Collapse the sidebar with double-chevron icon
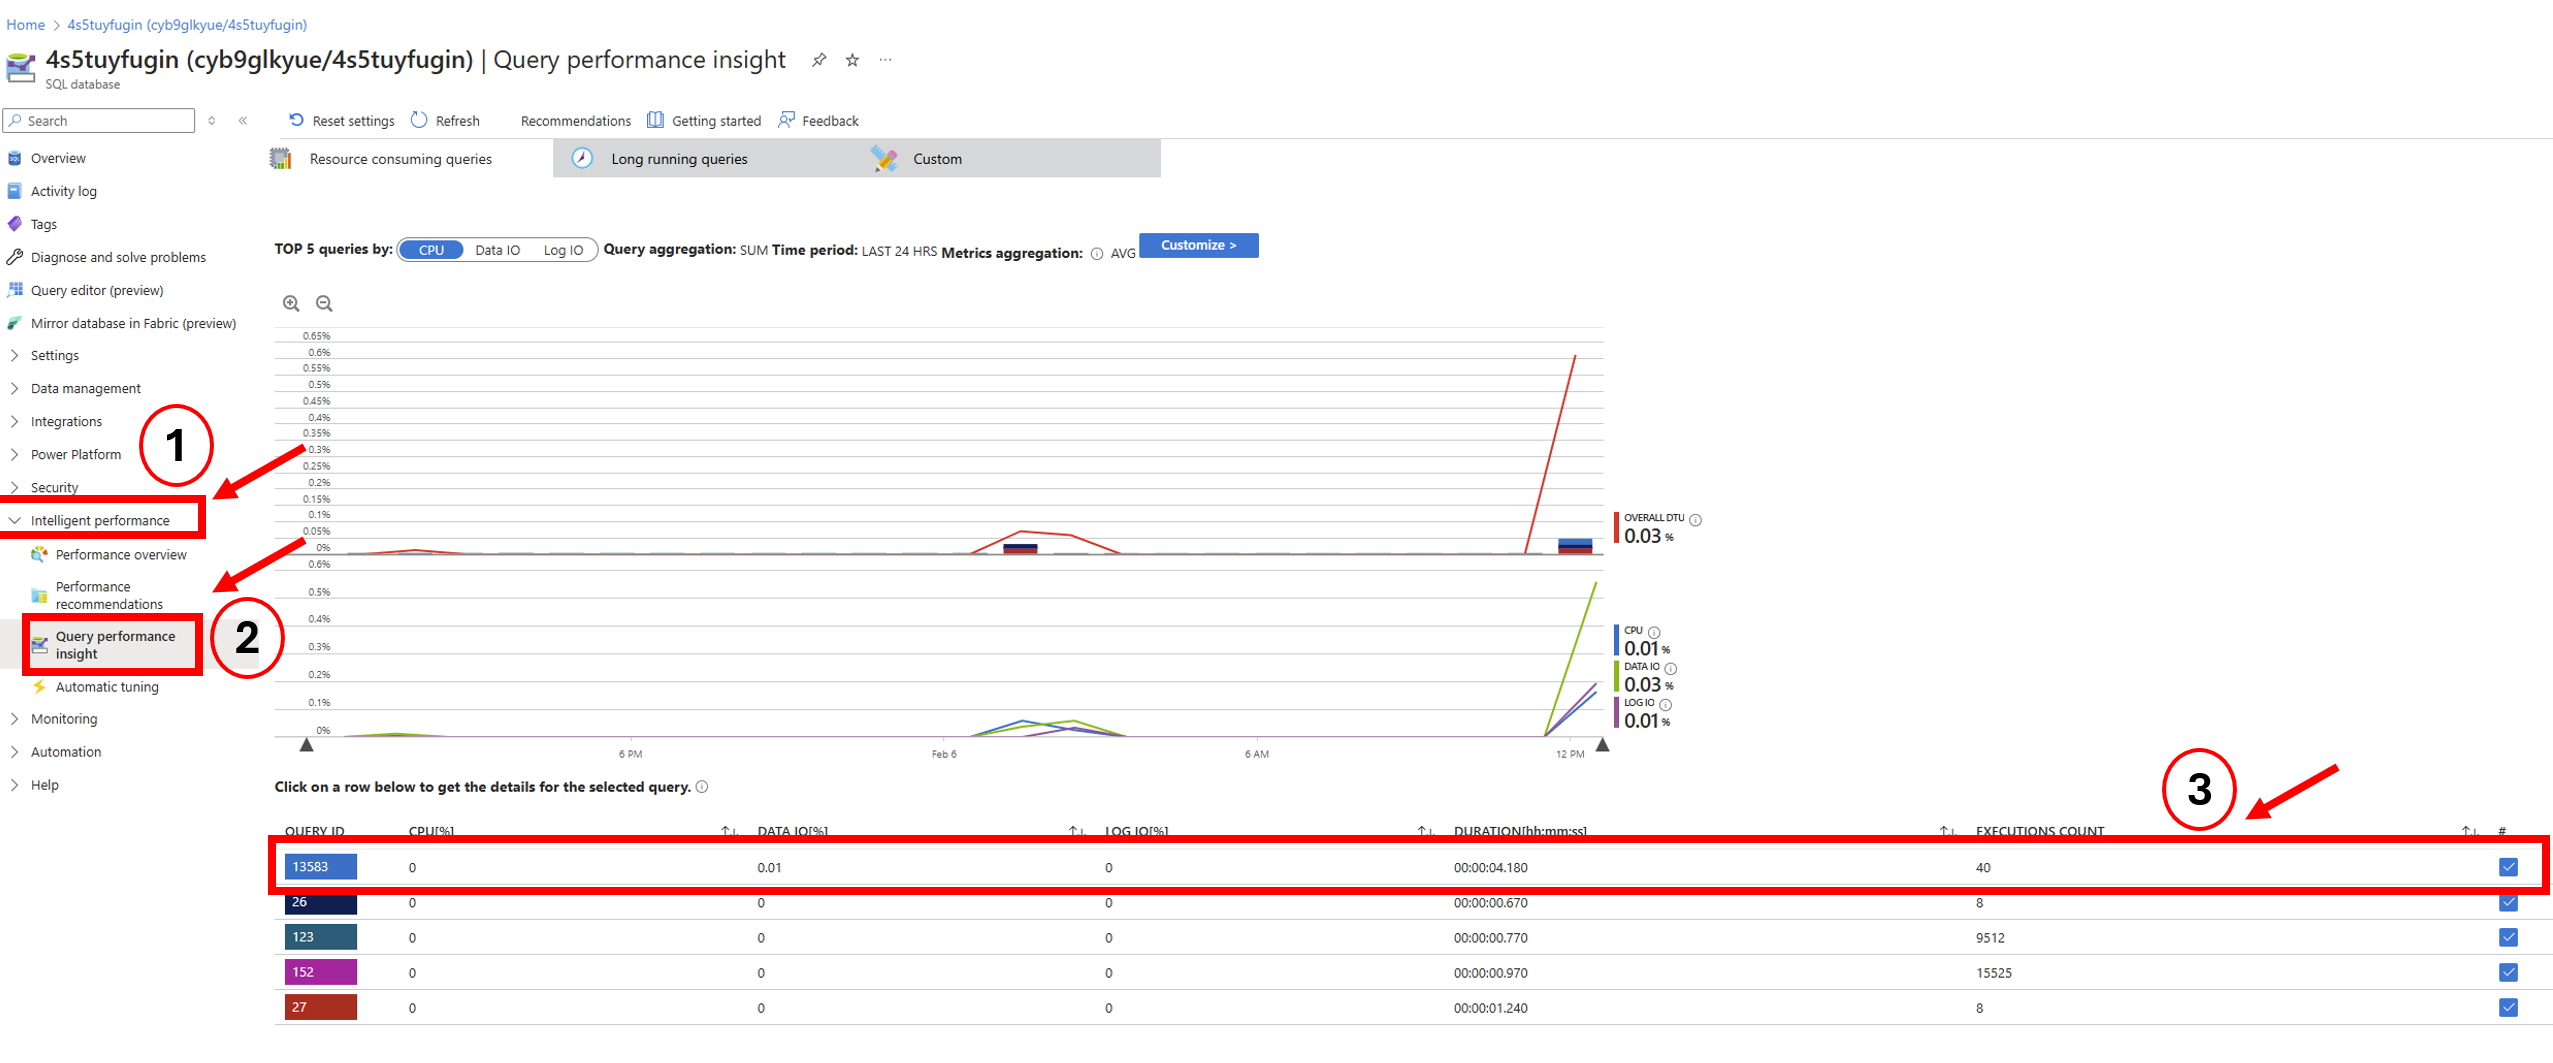 [x=243, y=121]
